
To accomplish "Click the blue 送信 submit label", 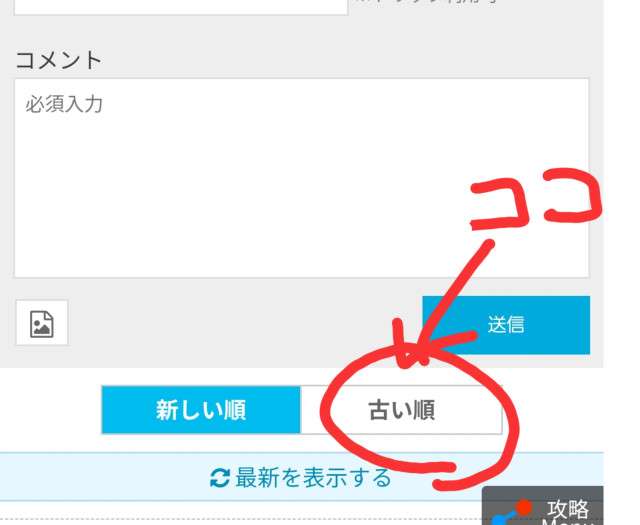I will click(x=506, y=325).
